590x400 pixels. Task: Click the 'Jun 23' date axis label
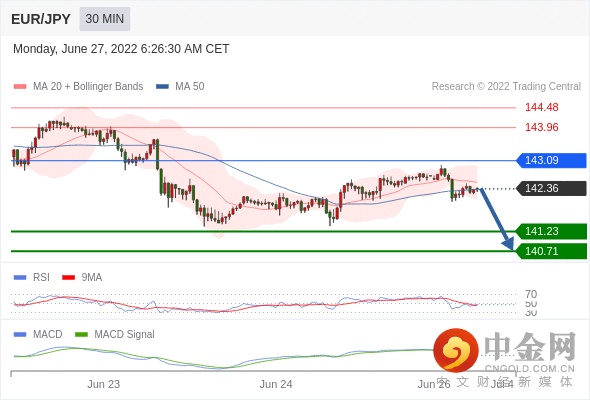coord(103,384)
